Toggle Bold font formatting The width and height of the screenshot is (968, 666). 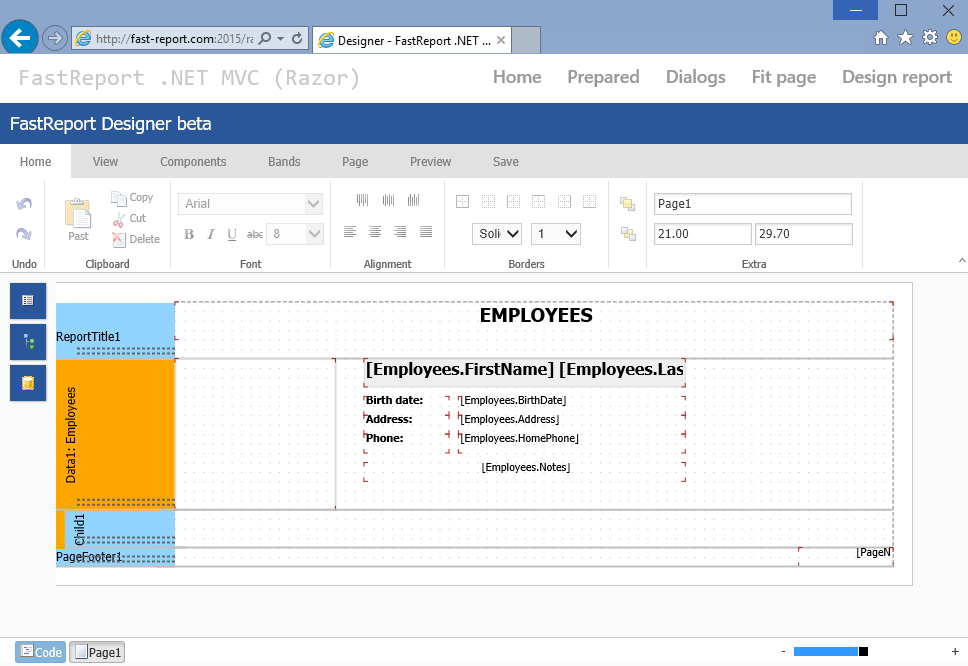[189, 235]
